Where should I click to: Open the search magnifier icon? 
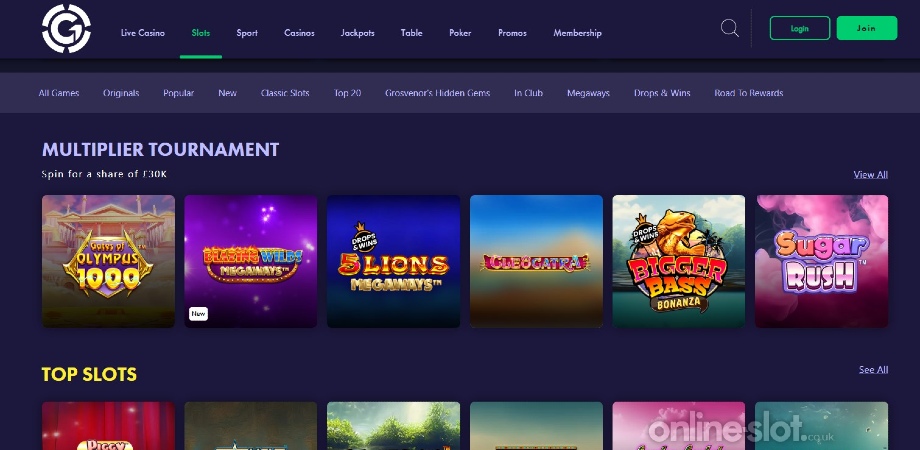click(729, 28)
